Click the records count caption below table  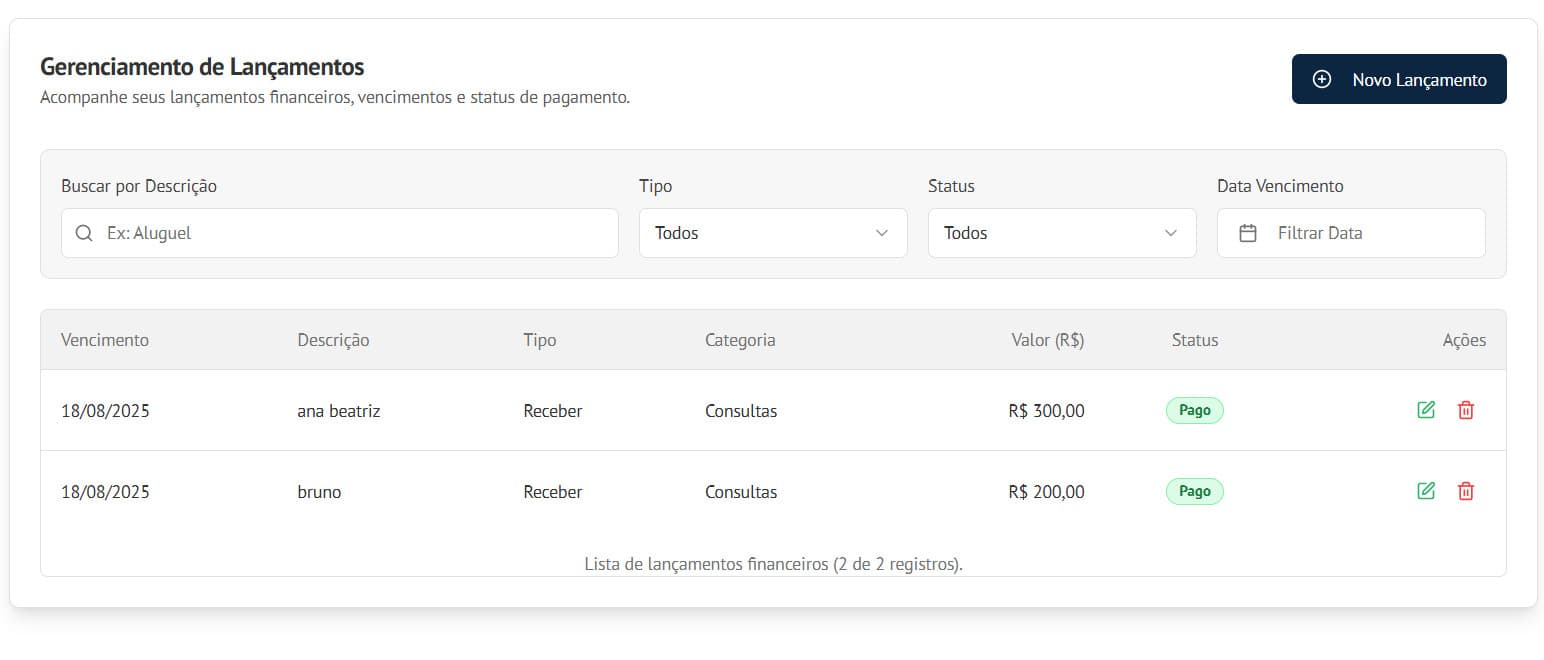[773, 564]
